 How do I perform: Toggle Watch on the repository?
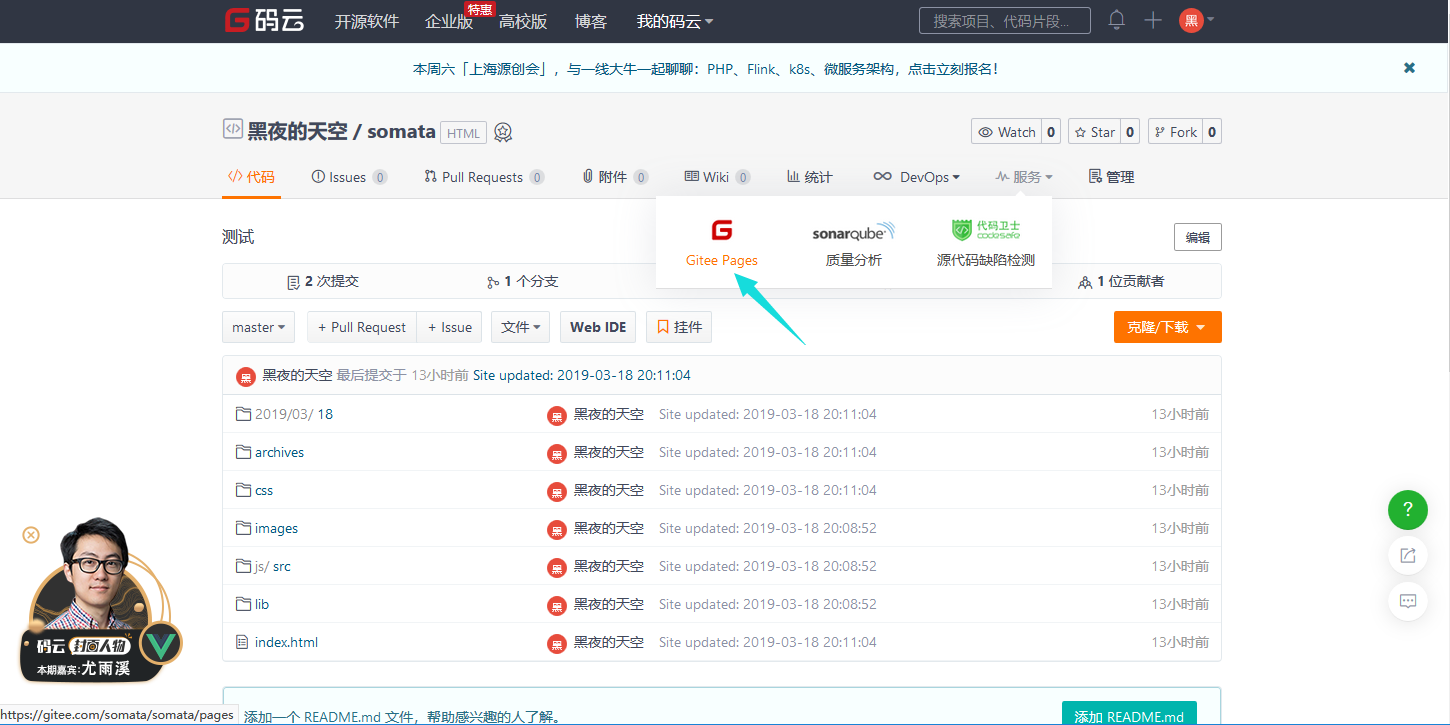(x=1007, y=132)
